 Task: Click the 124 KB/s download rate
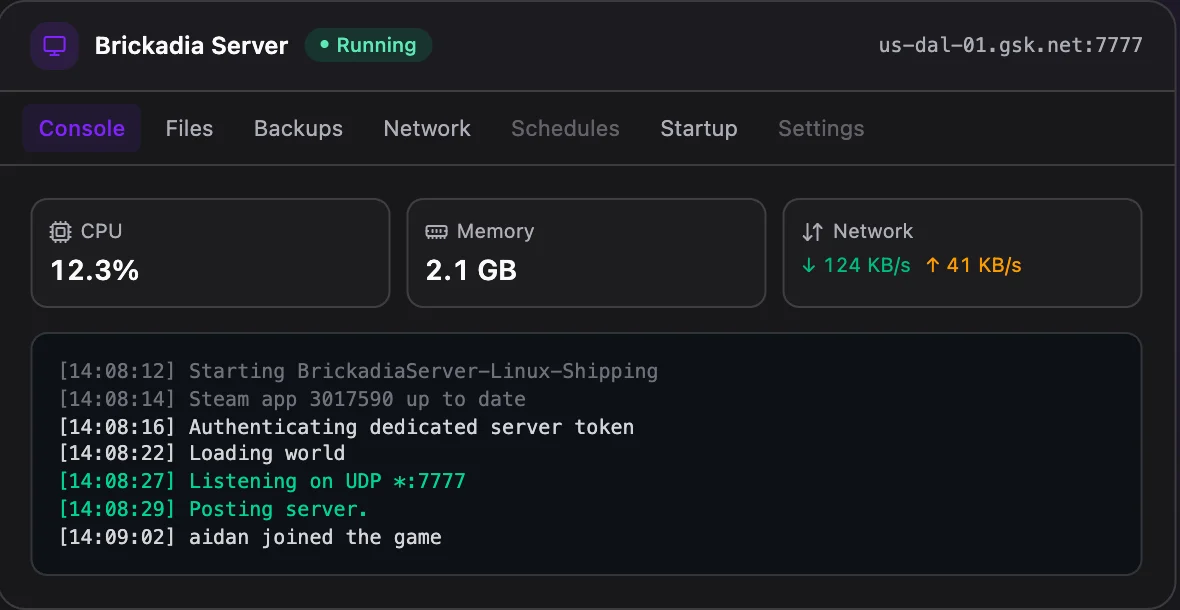tap(867, 266)
